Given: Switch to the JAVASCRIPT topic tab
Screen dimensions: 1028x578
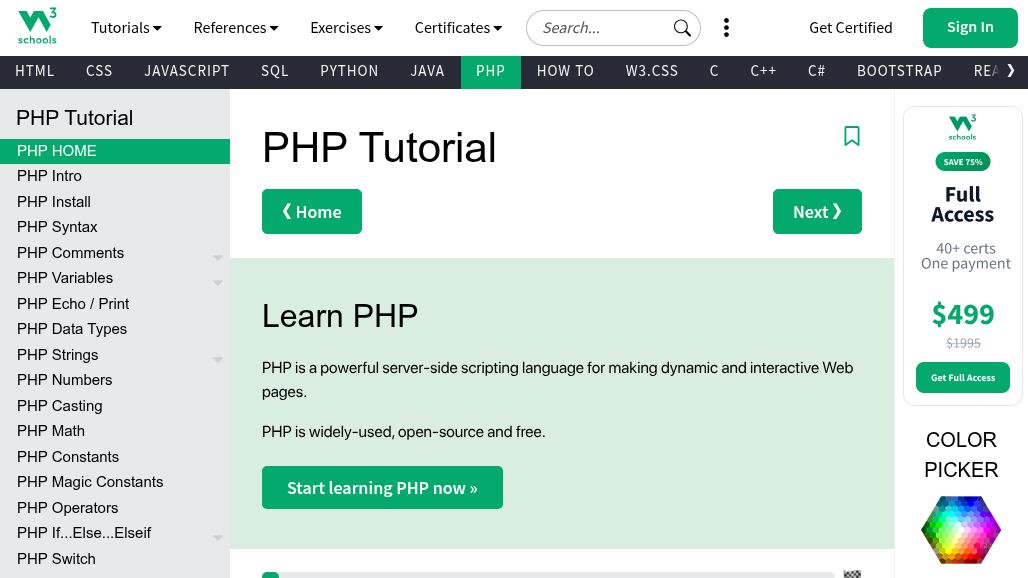Looking at the screenshot, I should 187,71.
